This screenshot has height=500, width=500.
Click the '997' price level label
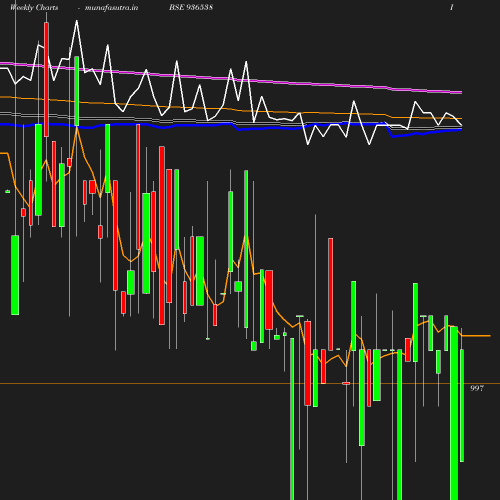coord(477,388)
